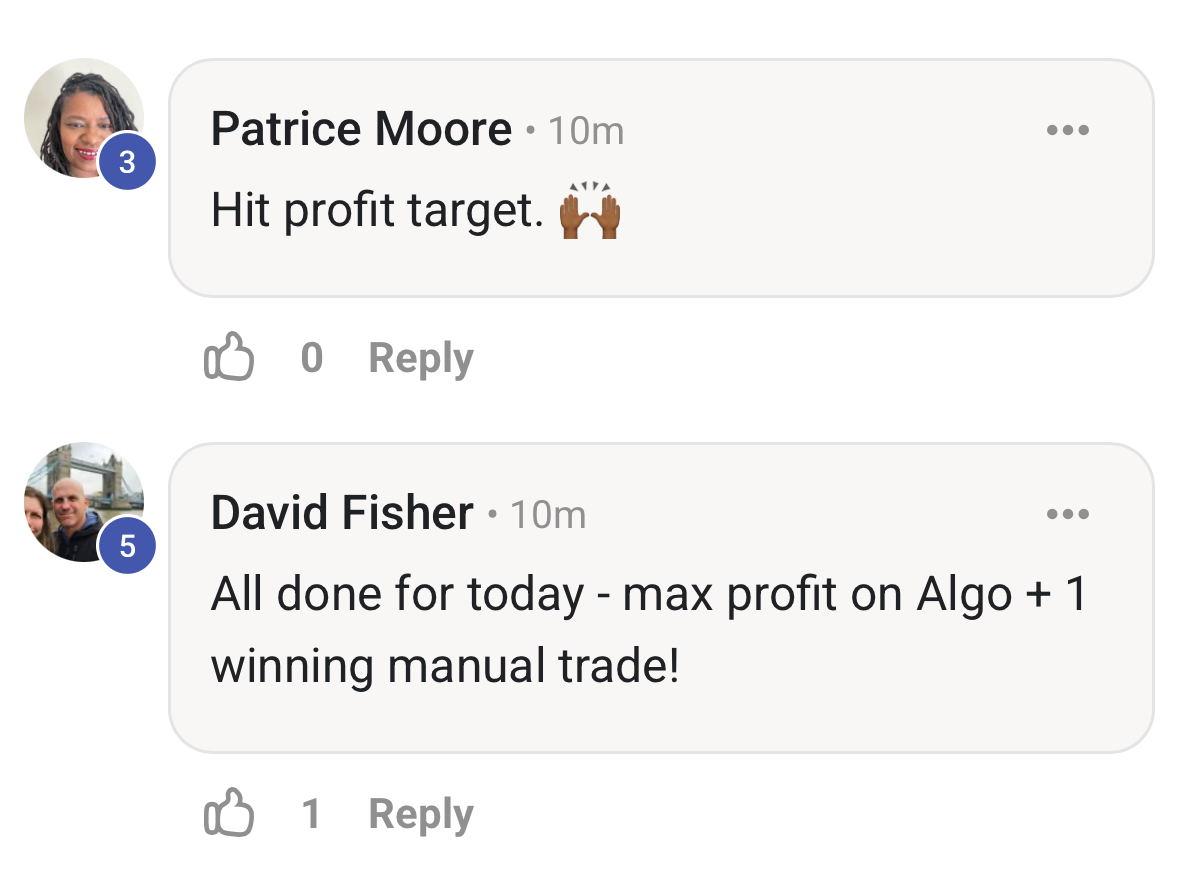The height and width of the screenshot is (881, 1179).
Task: Click the 10m timestamp on David's comment
Action: [x=548, y=516]
